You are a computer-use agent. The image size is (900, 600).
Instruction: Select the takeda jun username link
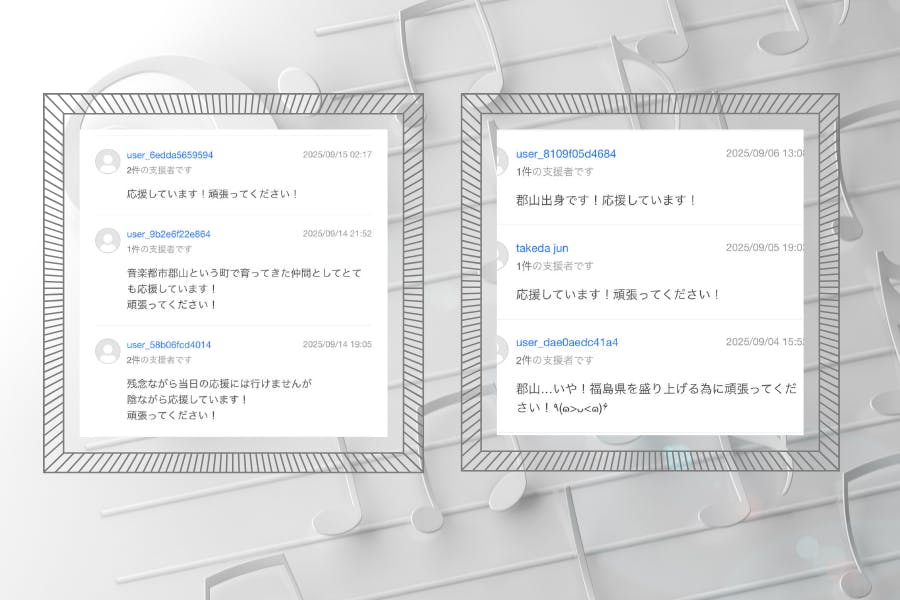(542, 248)
